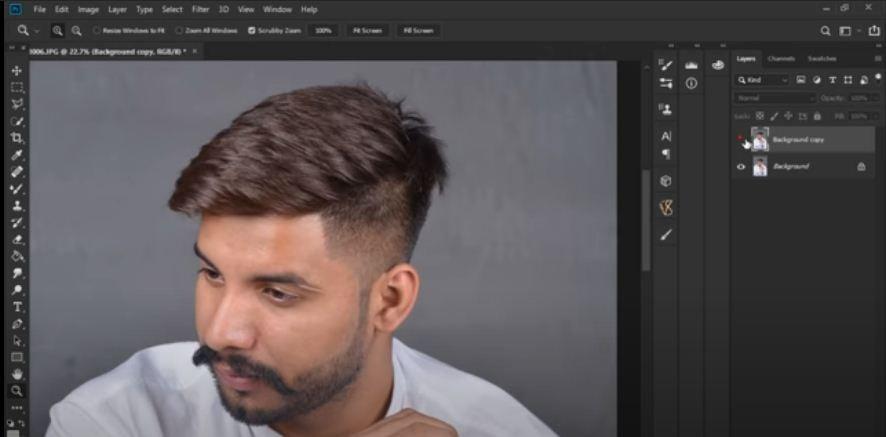Select the Path Selection arrow tool
This screenshot has height=437, width=886.
pyautogui.click(x=17, y=341)
